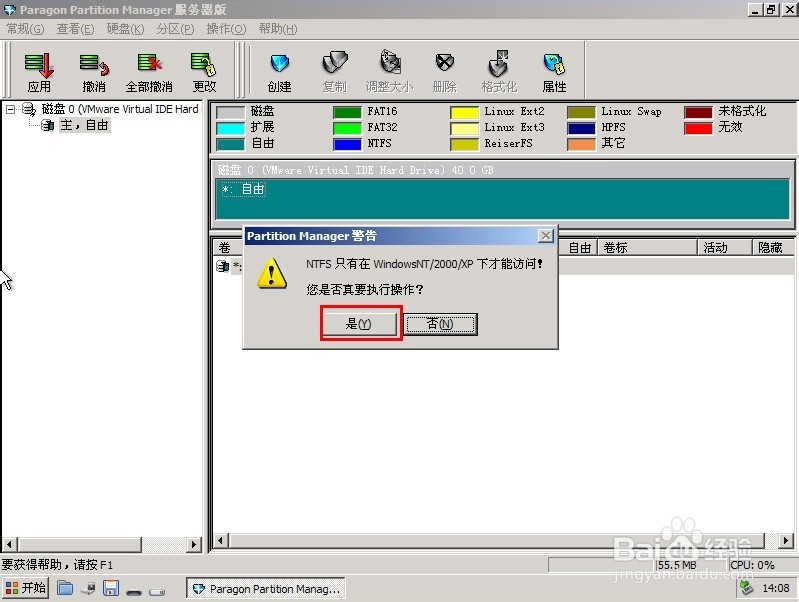The height and width of the screenshot is (602, 799).
Task: Click the warning triangle icon in dialog
Action: click(272, 273)
